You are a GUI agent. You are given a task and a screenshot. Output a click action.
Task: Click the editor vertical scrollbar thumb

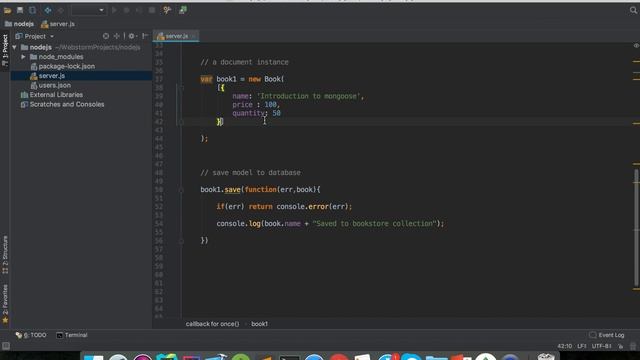636,228
